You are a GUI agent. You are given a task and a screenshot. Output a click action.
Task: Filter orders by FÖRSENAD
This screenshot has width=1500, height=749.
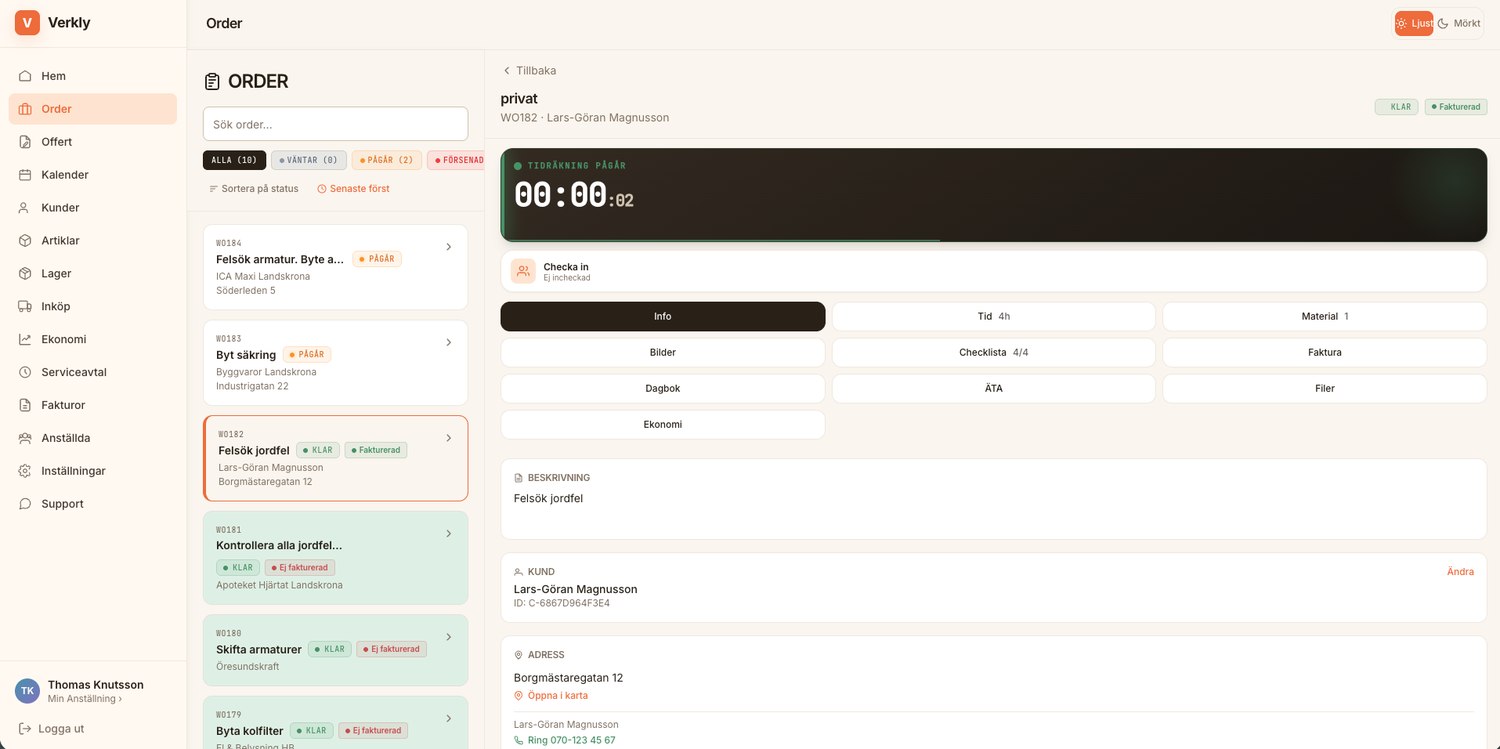click(456, 160)
